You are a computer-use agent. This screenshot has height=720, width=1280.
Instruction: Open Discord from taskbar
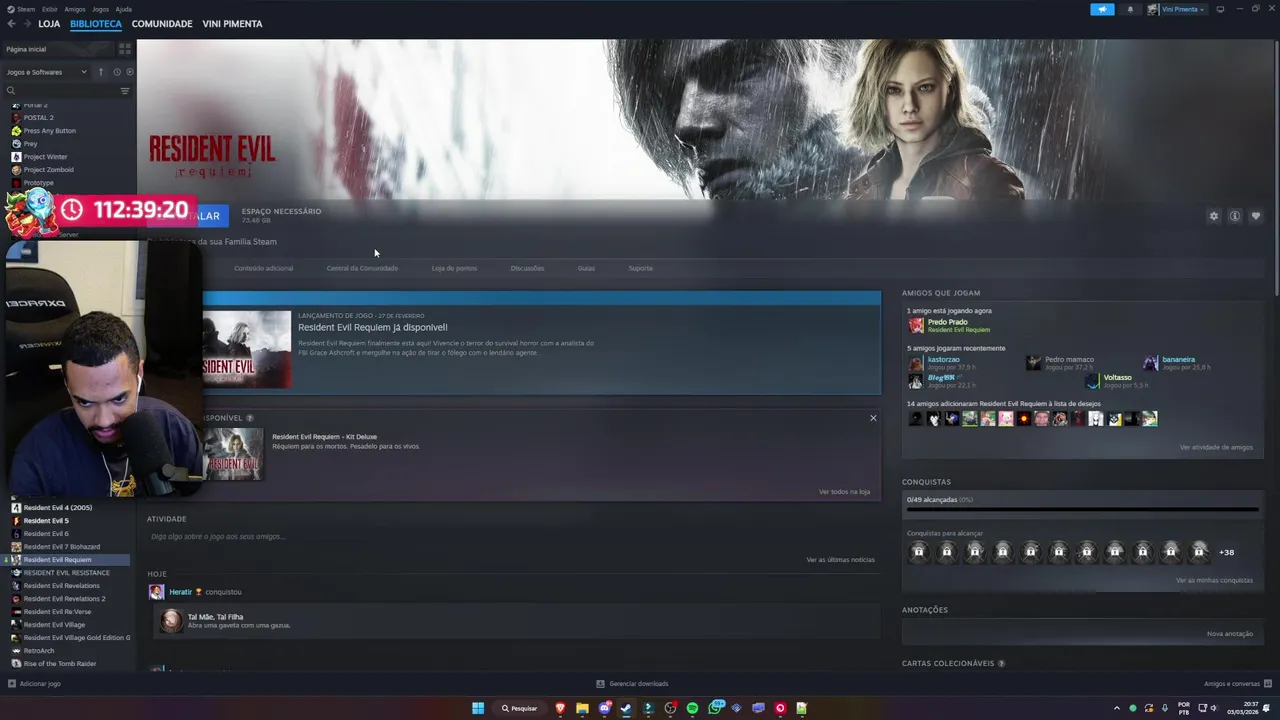point(605,708)
